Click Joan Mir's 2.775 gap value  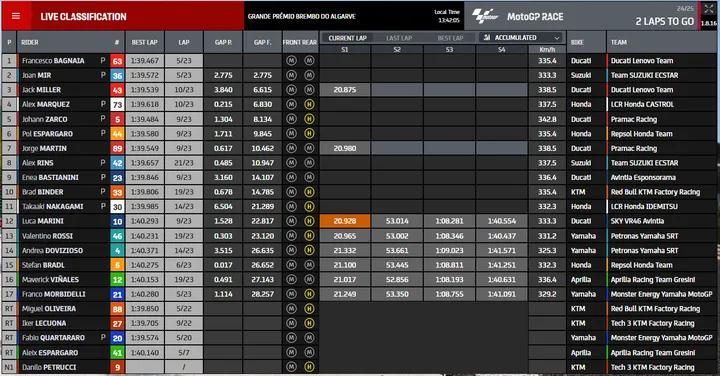pyautogui.click(x=223, y=75)
